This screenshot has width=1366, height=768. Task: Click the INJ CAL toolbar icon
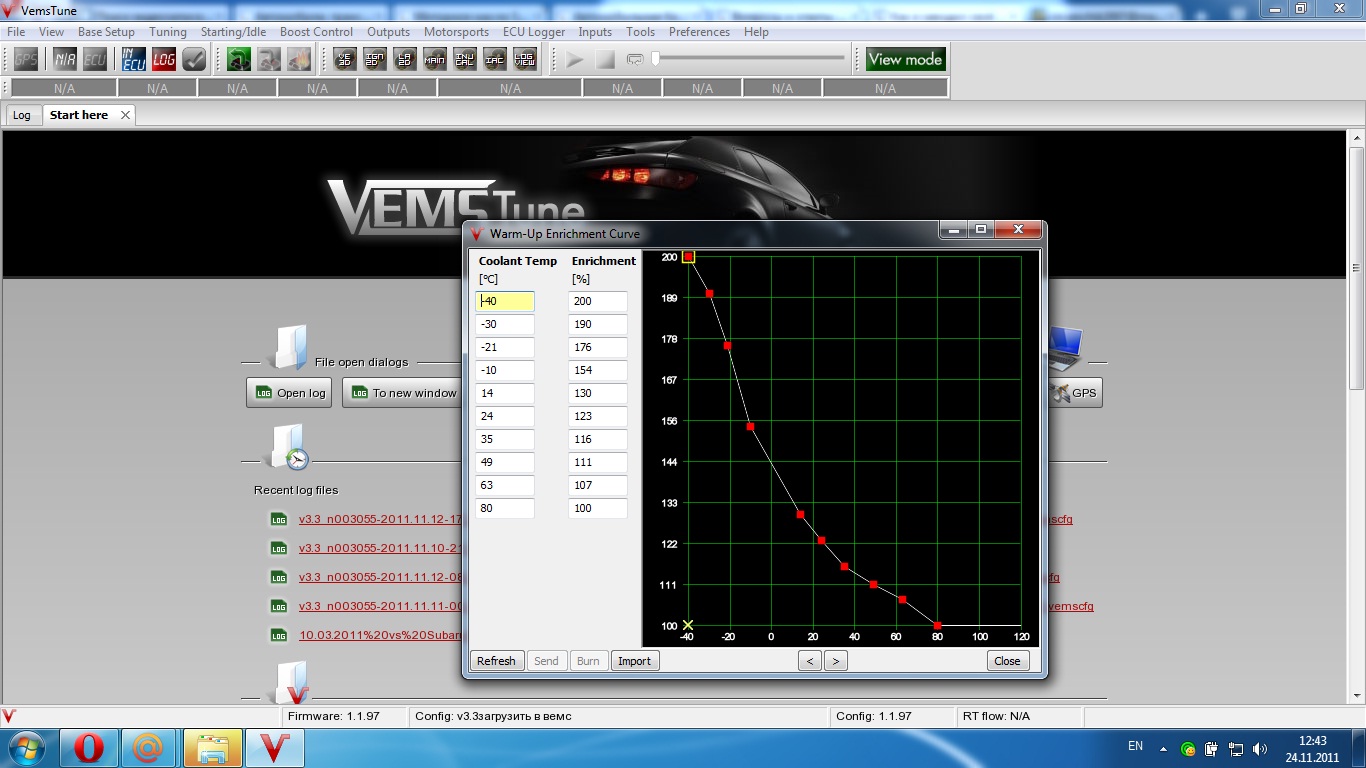(x=465, y=60)
